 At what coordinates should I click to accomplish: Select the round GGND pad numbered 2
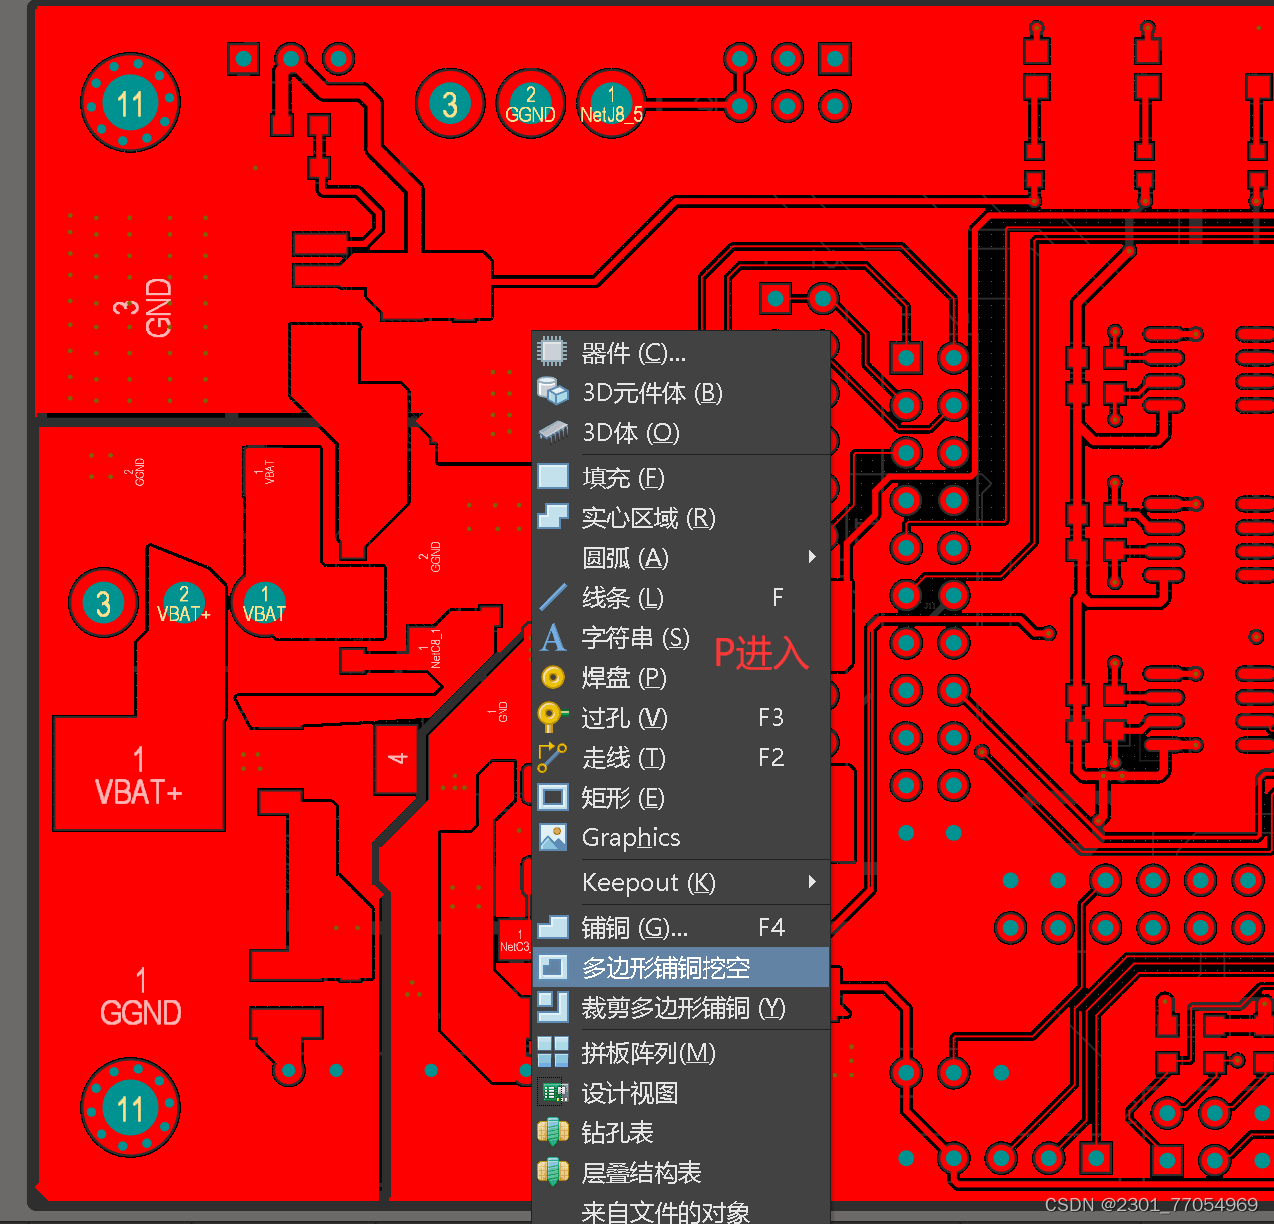coord(530,104)
